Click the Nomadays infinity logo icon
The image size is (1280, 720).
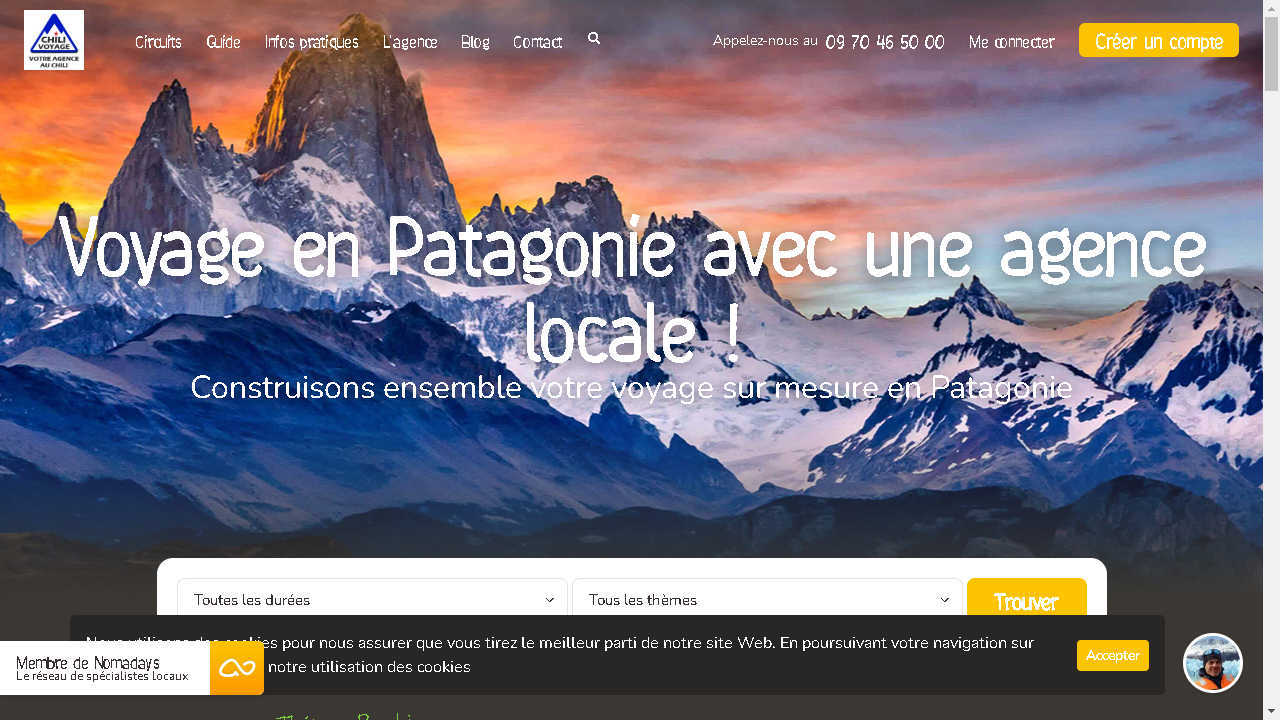237,668
